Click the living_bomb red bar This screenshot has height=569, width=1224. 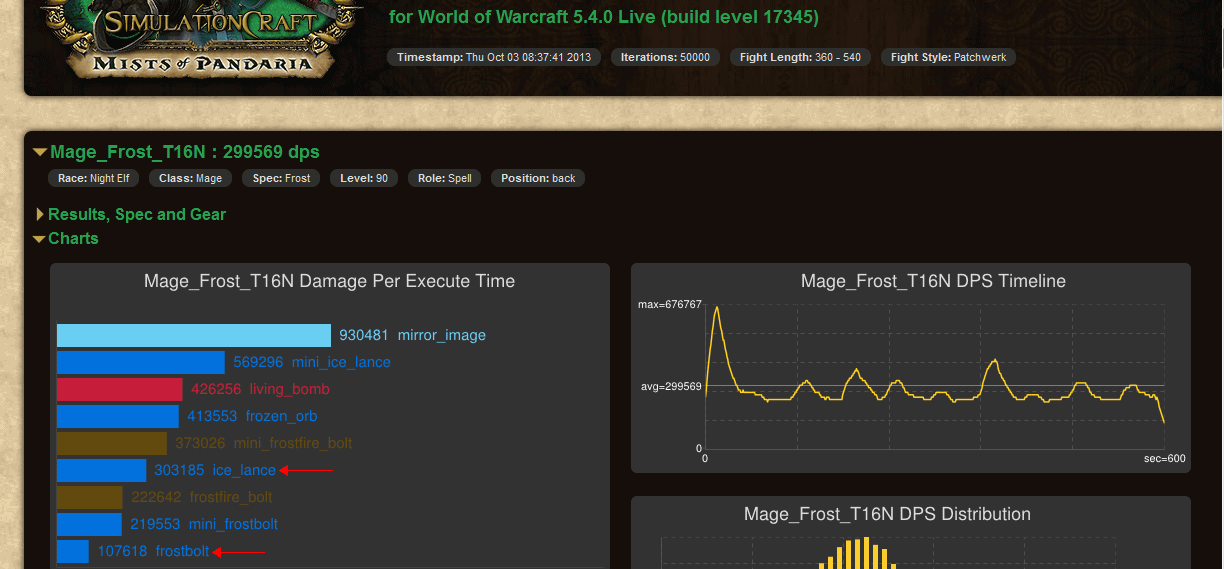click(120, 389)
